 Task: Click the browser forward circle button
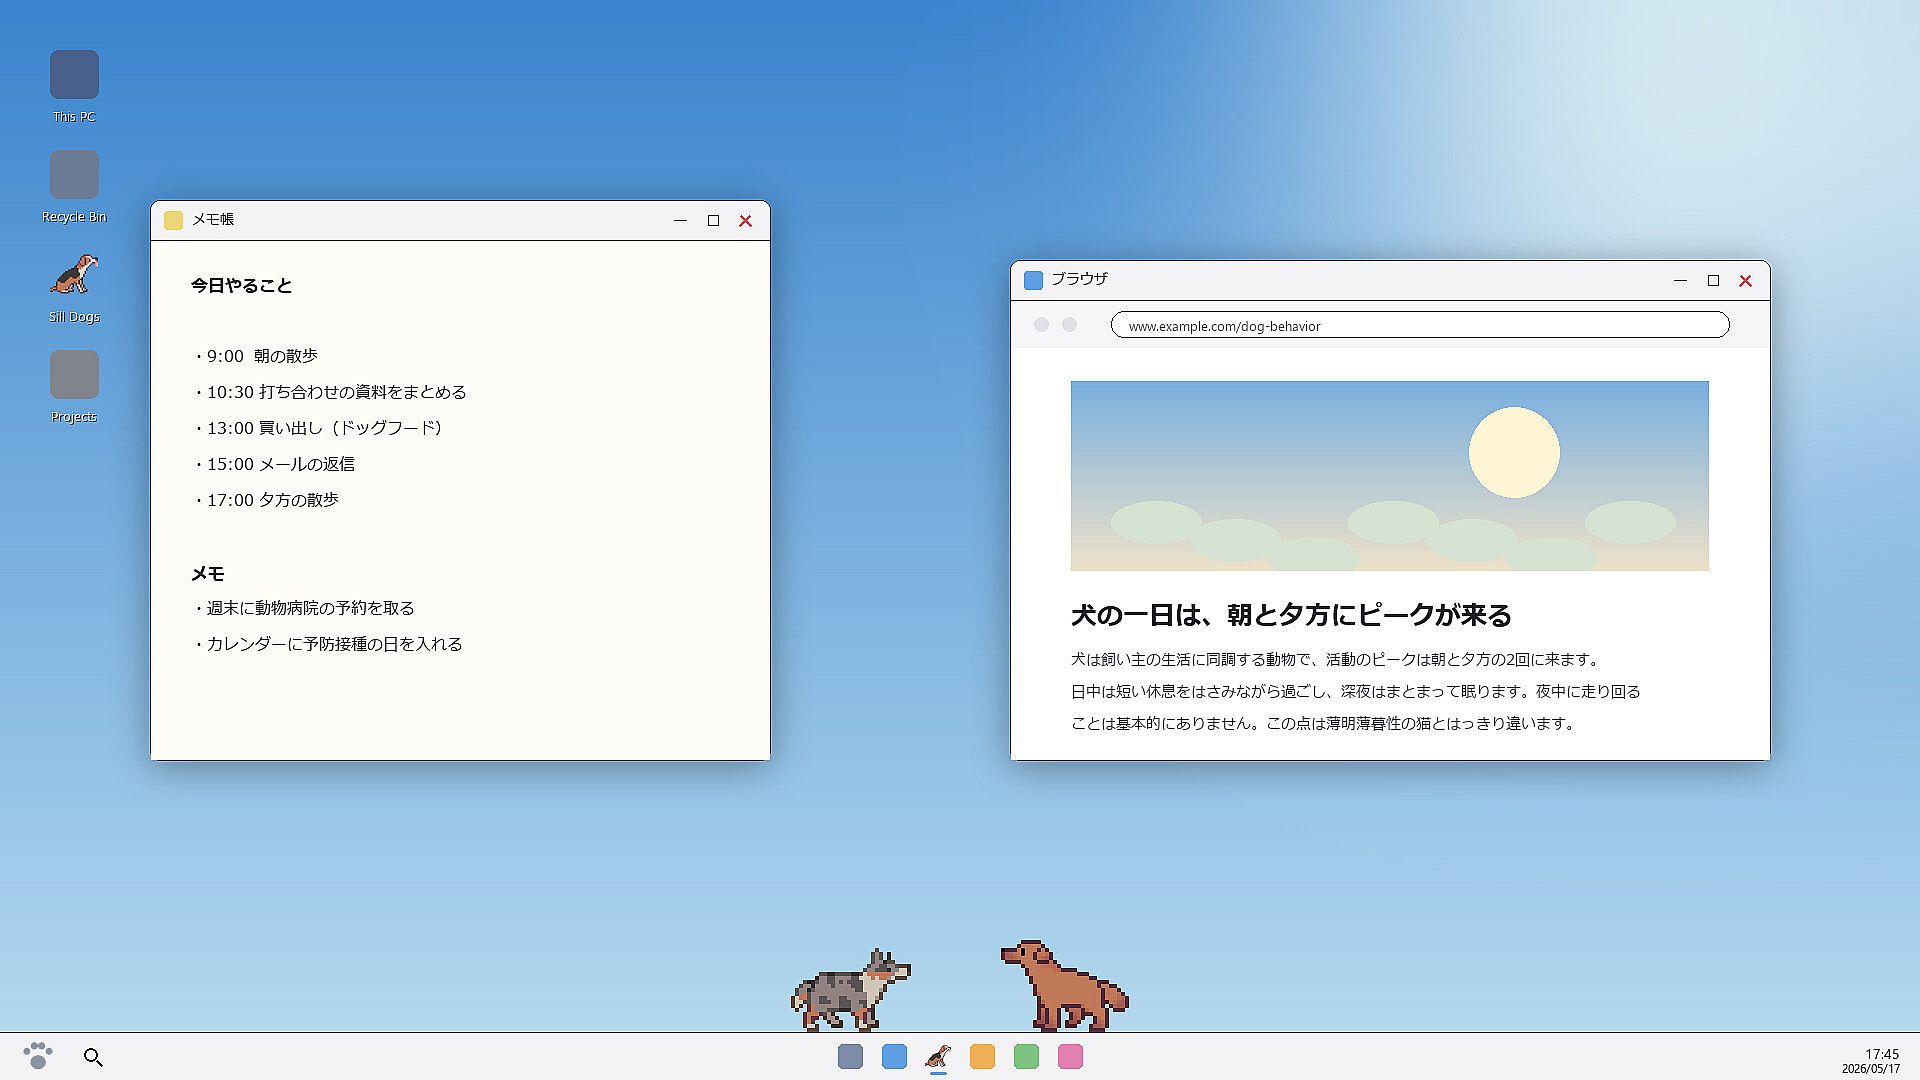click(x=1069, y=325)
